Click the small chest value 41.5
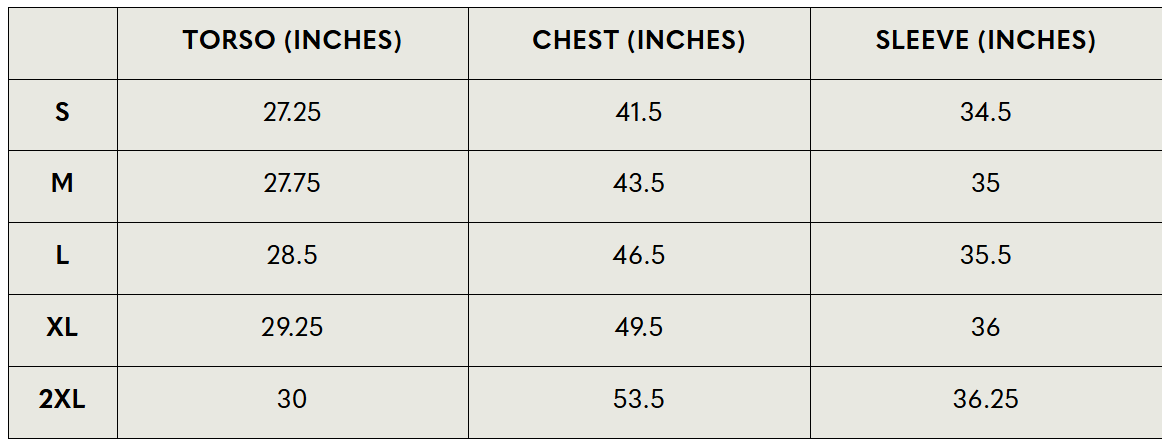The image size is (1167, 448). click(x=639, y=112)
